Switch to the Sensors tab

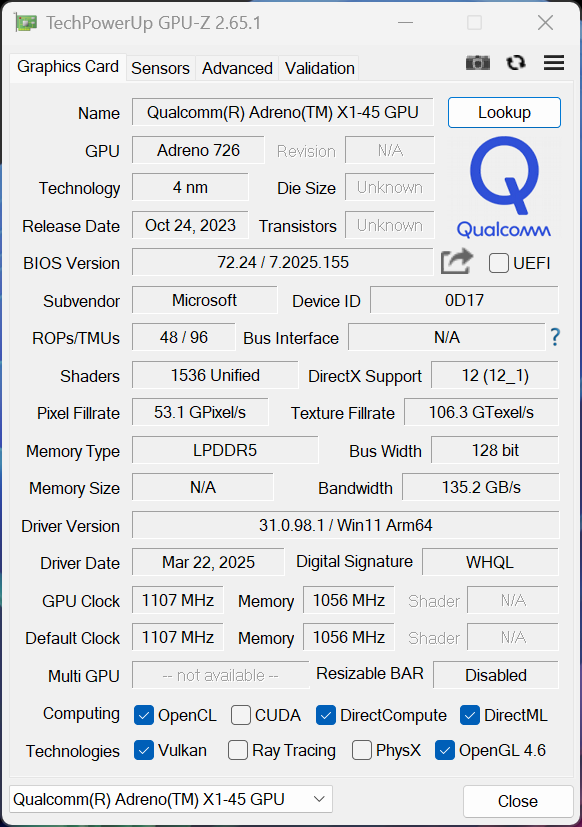[x=160, y=69]
